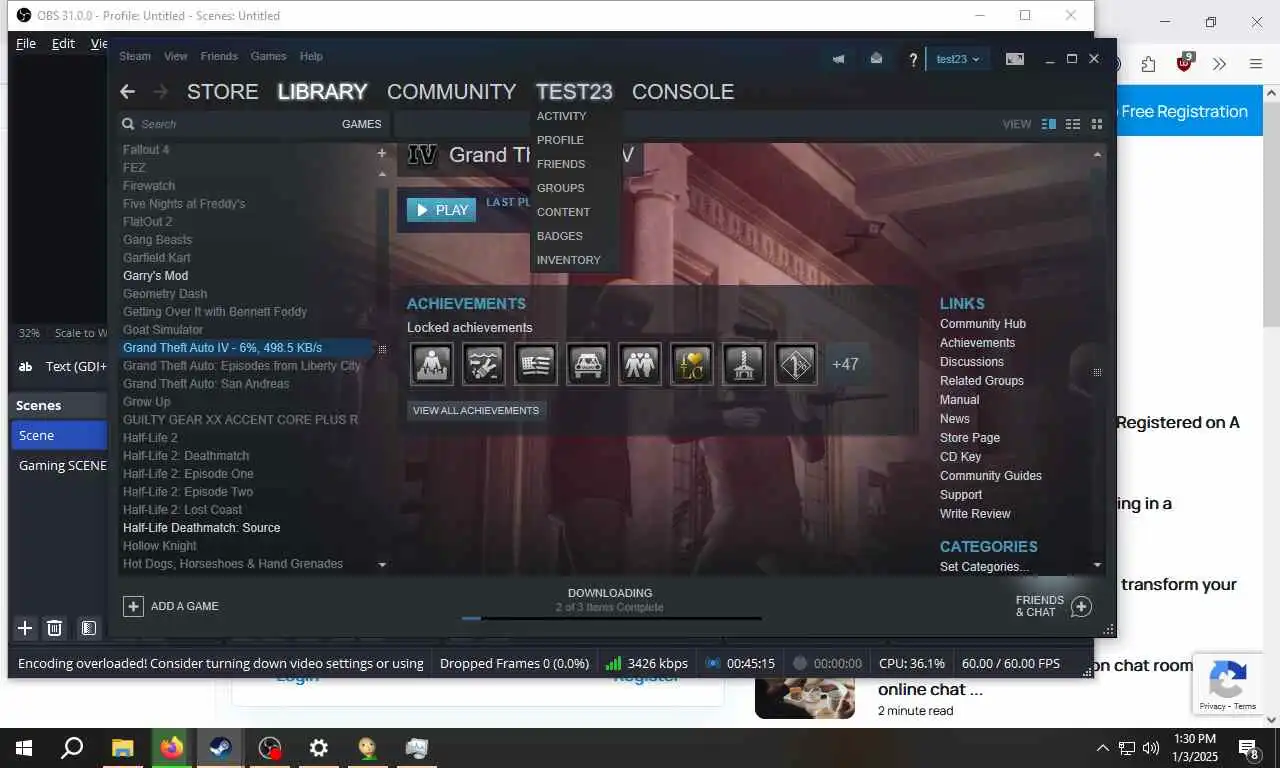The width and height of the screenshot is (1280, 768).
Task: Click the PLAY button
Action: pyautogui.click(x=441, y=210)
